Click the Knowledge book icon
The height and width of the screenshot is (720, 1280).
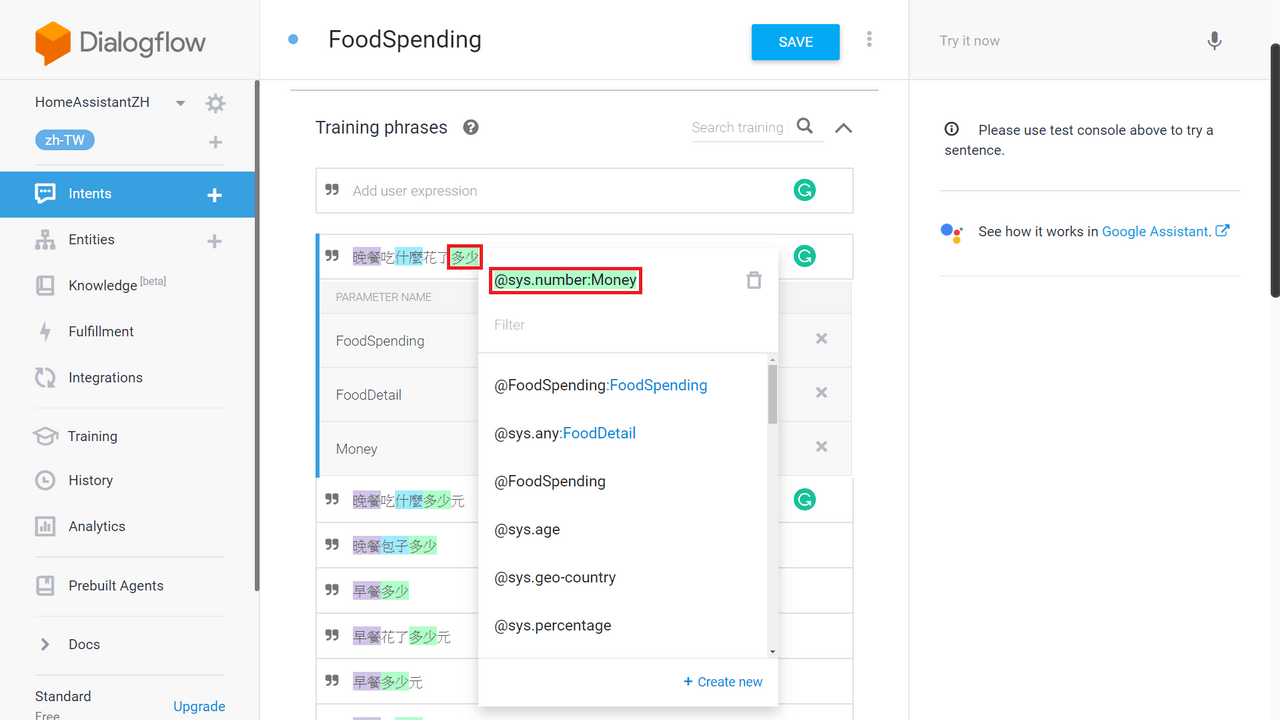45,286
